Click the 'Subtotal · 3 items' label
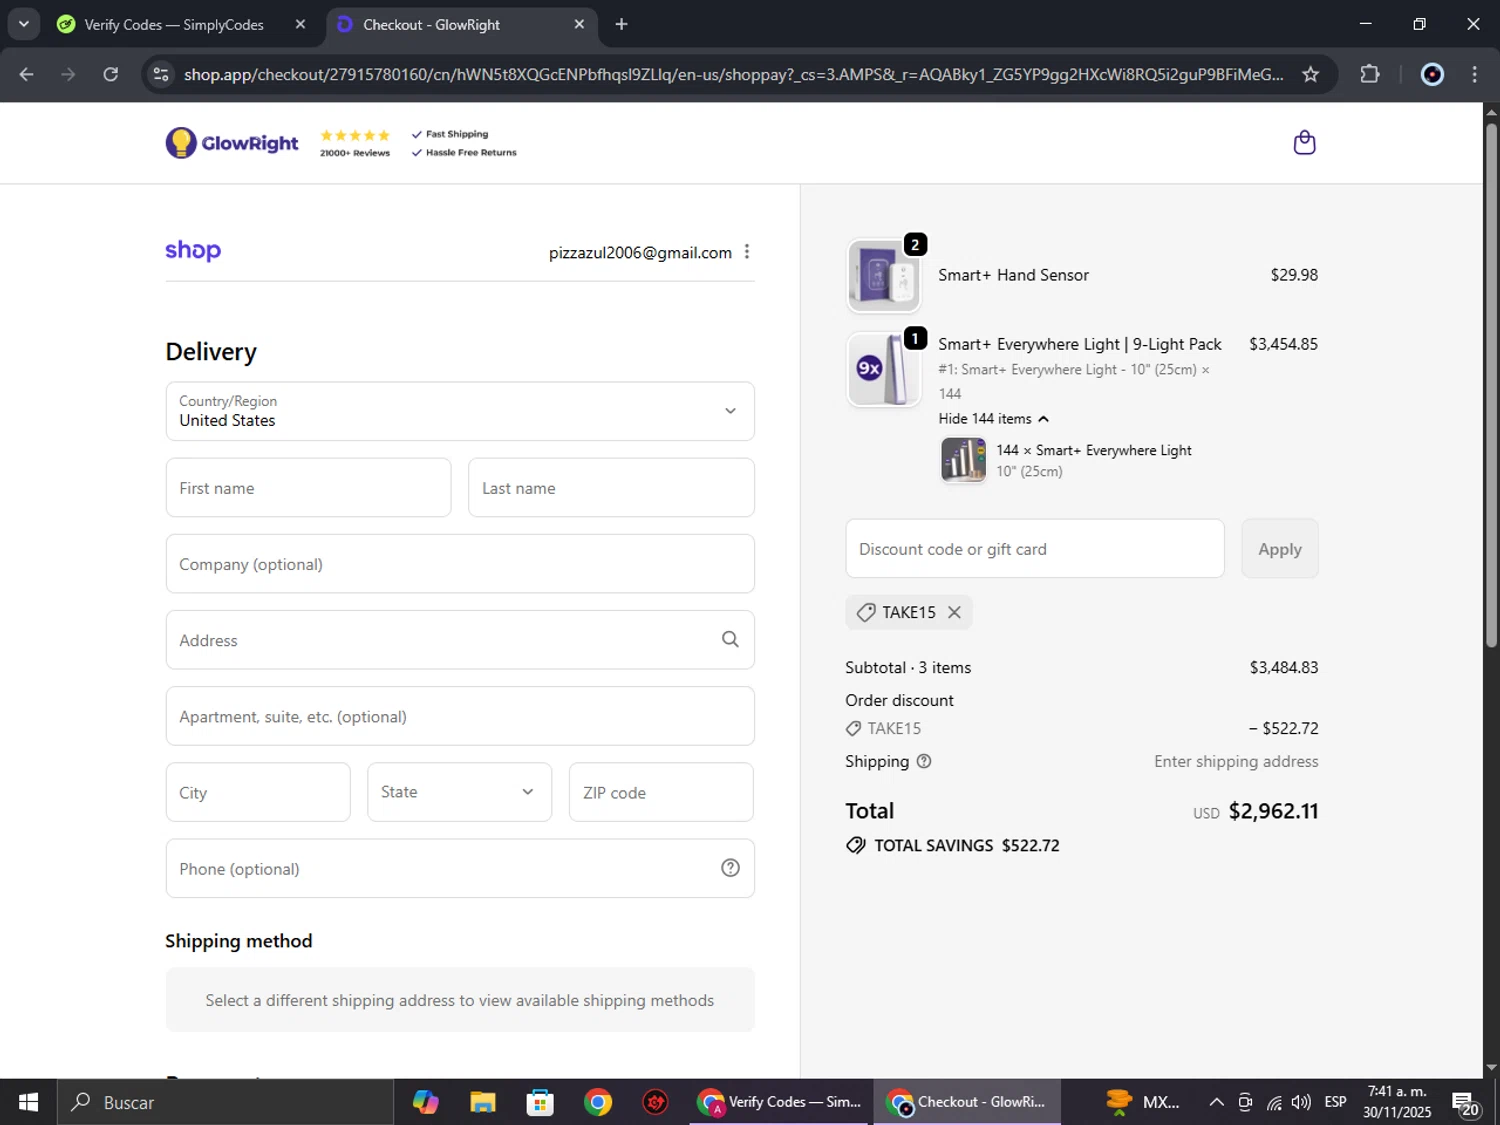This screenshot has height=1125, width=1500. pyautogui.click(x=908, y=667)
